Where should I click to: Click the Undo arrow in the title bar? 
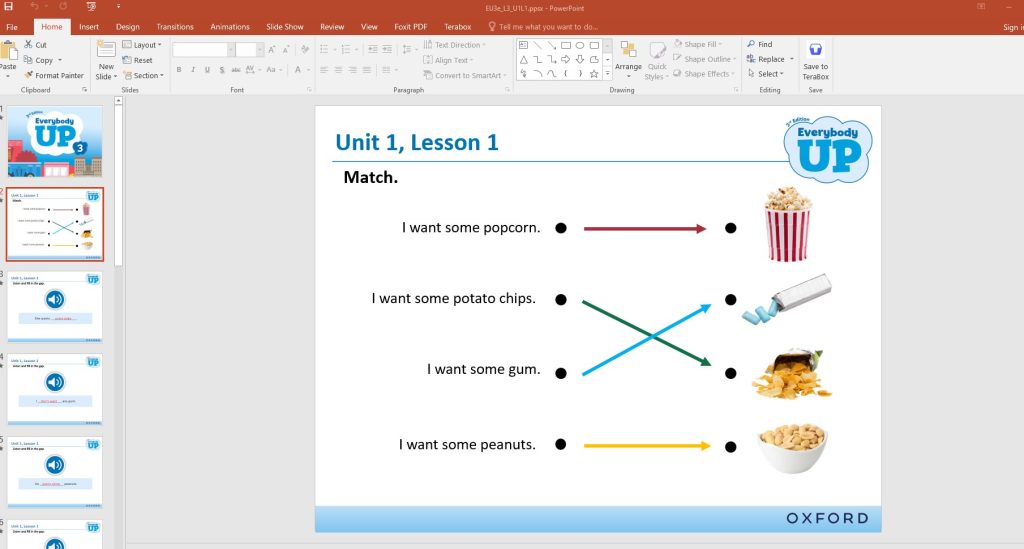[34, 7]
